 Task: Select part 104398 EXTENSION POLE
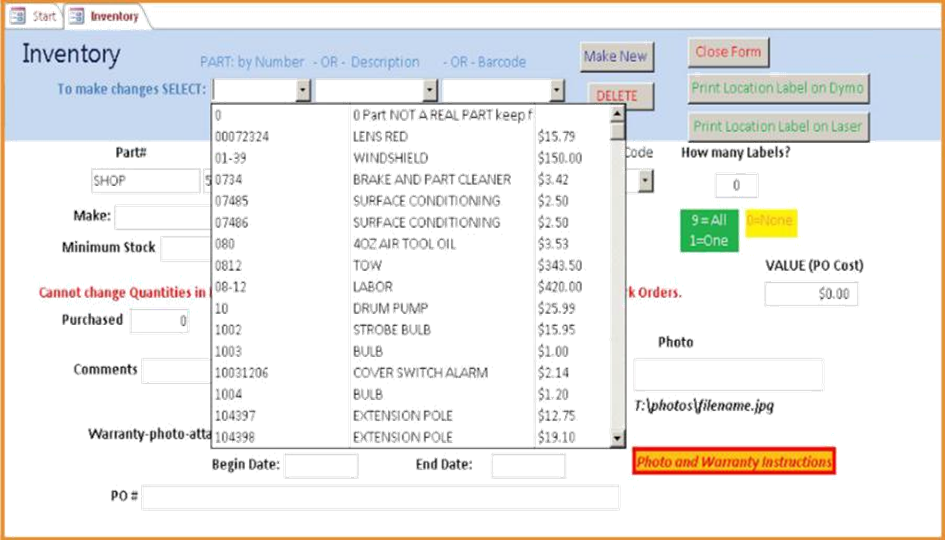click(411, 437)
